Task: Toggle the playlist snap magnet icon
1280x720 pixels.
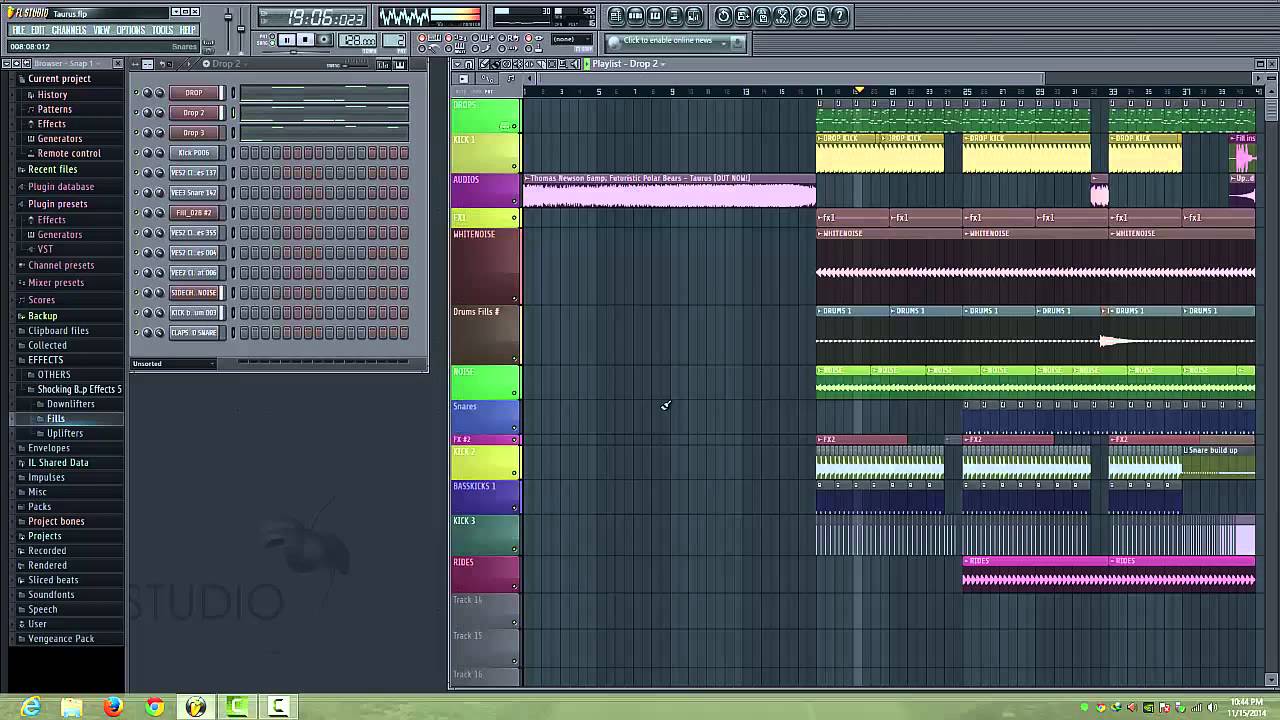Action: pyautogui.click(x=469, y=64)
